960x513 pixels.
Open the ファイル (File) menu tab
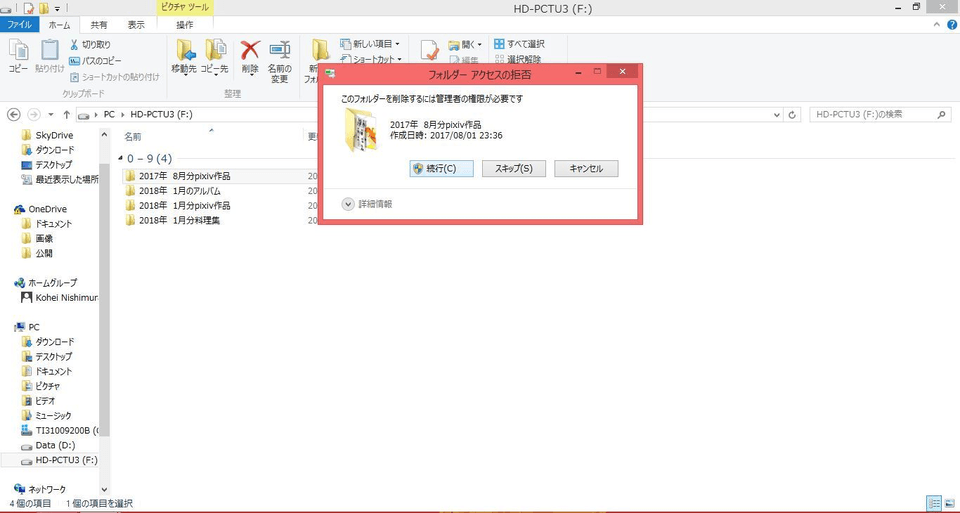pos(20,24)
